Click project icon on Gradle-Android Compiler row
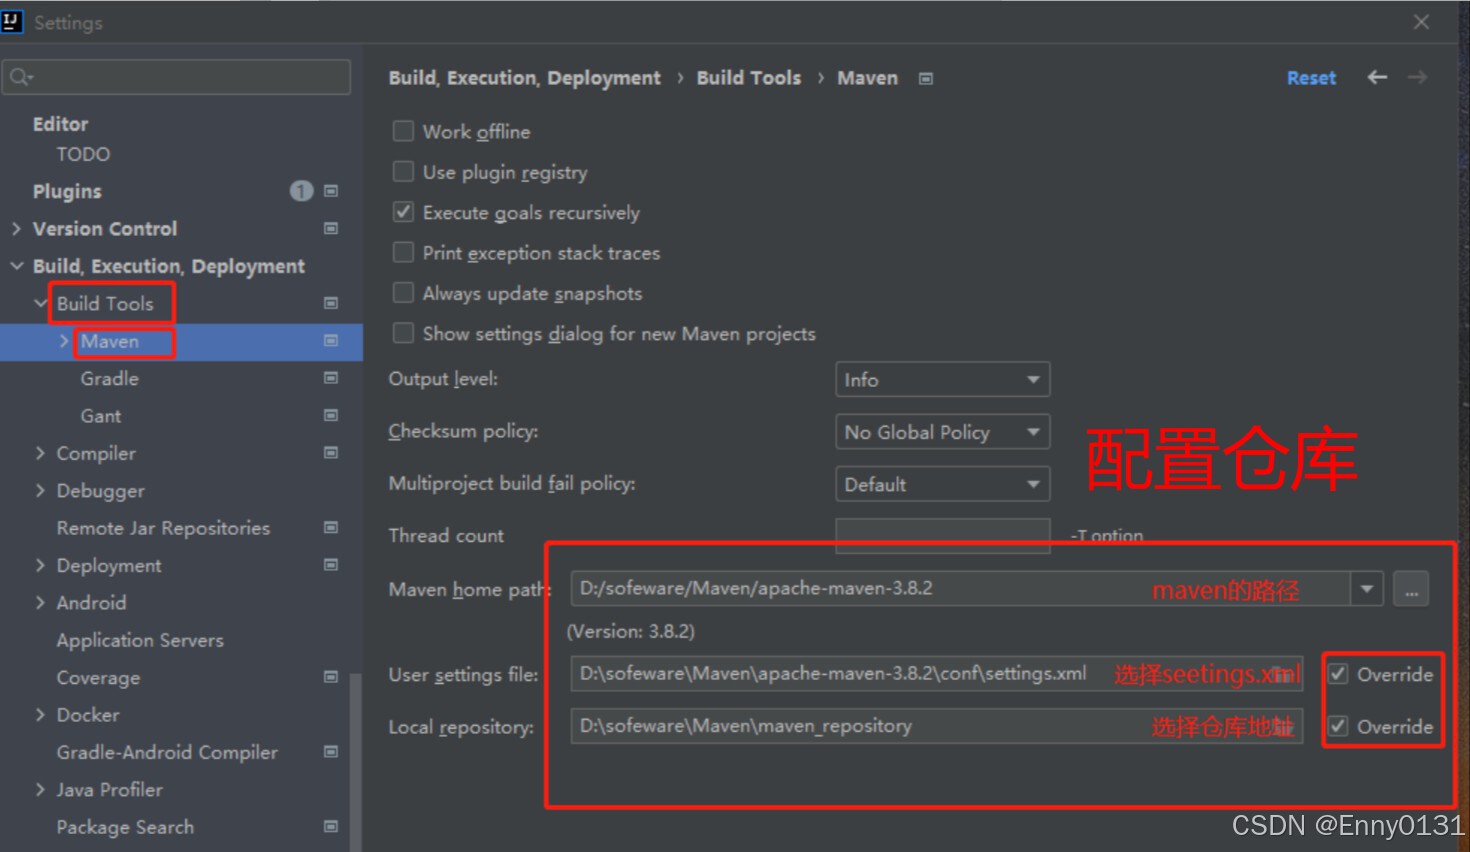This screenshot has width=1470, height=852. pos(331,752)
